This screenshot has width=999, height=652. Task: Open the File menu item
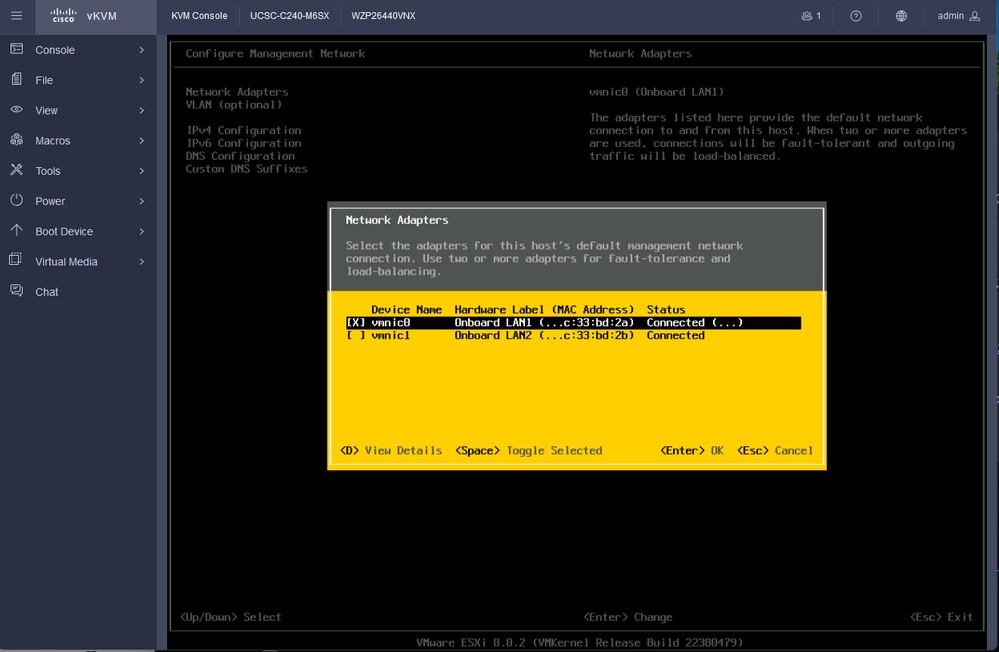(x=78, y=80)
